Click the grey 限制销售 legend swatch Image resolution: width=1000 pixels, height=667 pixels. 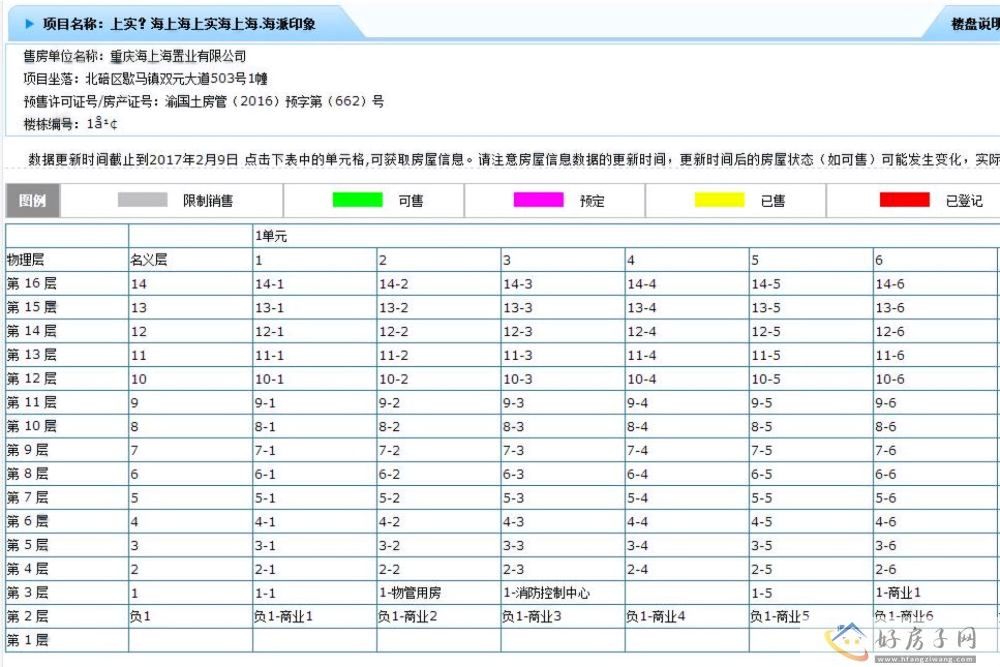click(x=143, y=200)
